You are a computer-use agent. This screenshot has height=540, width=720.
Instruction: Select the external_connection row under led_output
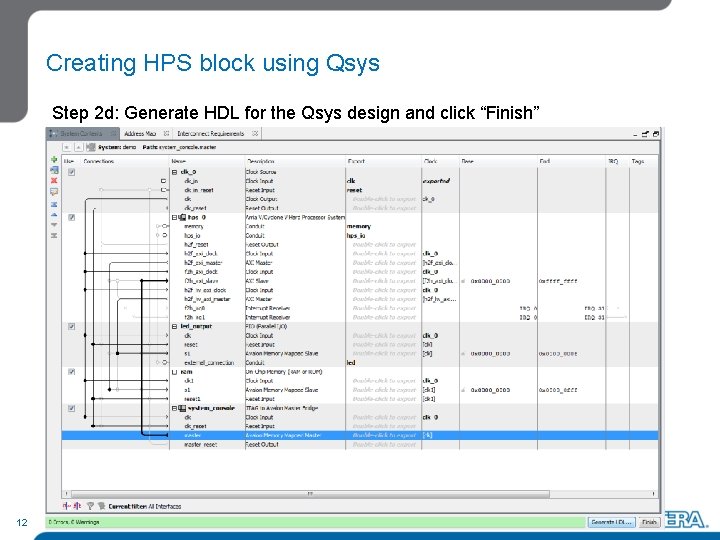pyautogui.click(x=360, y=363)
